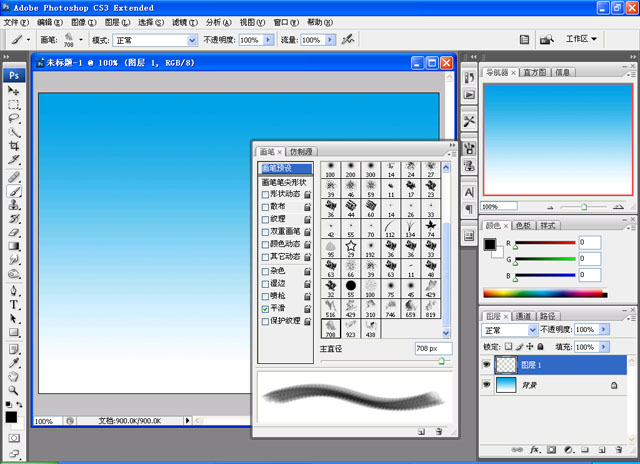
Task: Choose the hard round 55 brush preset
Action: (350, 289)
